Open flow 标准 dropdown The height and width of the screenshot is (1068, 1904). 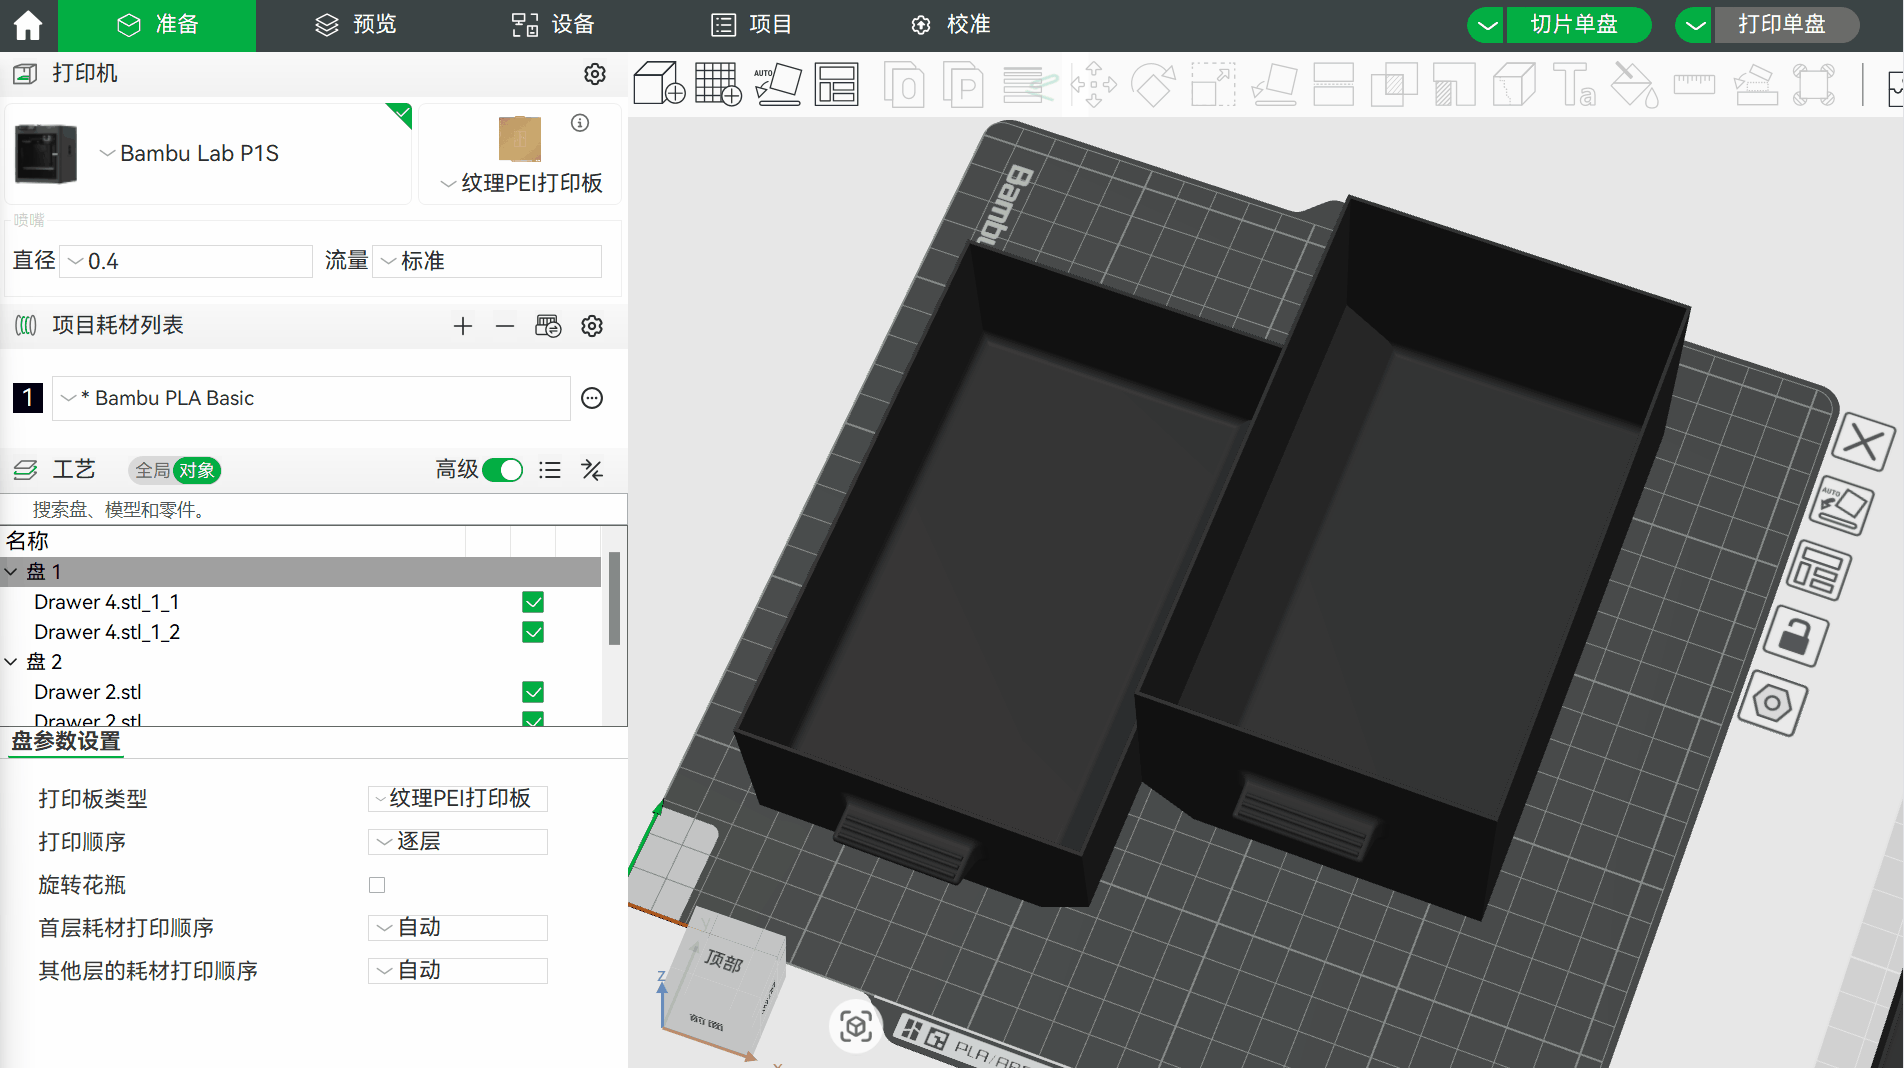pos(487,261)
